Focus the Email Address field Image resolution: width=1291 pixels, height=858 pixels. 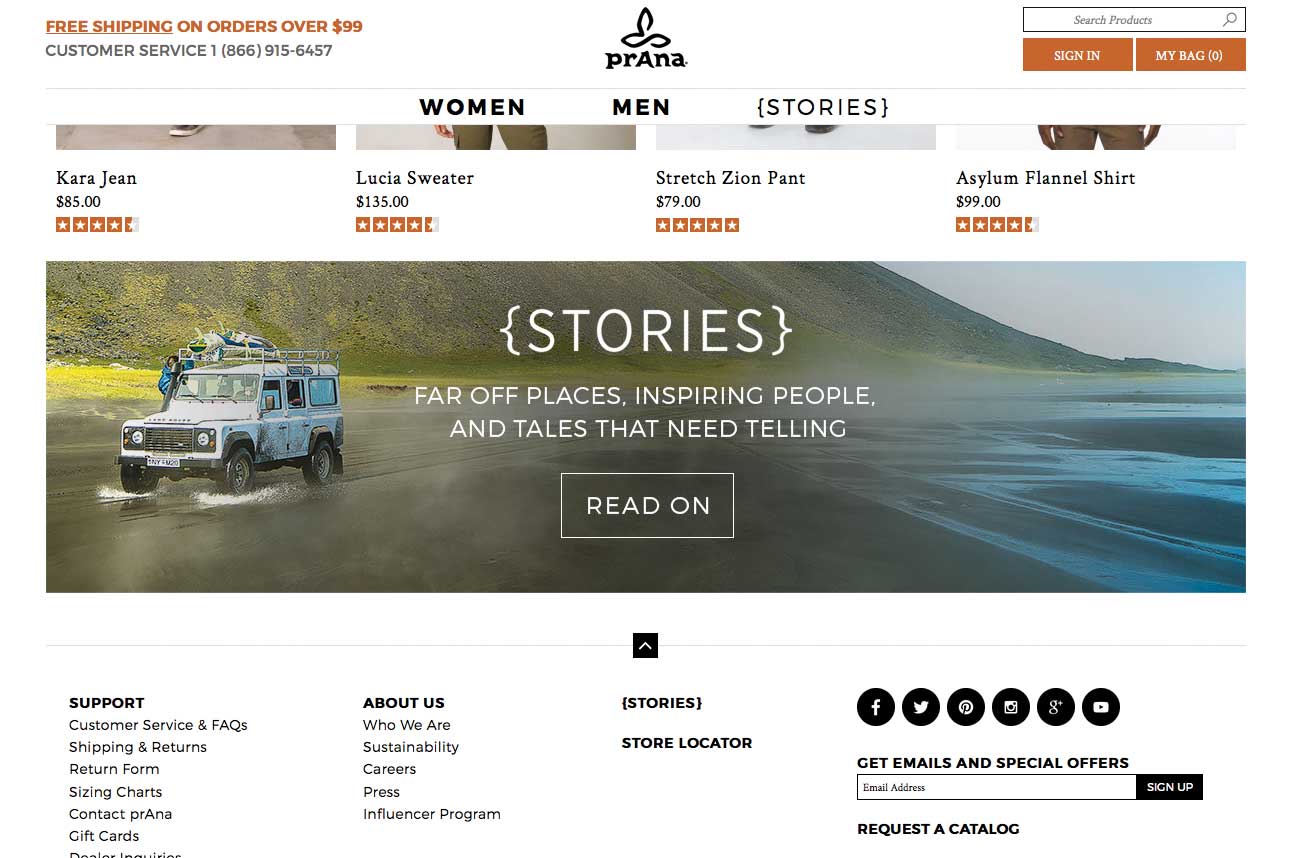996,787
